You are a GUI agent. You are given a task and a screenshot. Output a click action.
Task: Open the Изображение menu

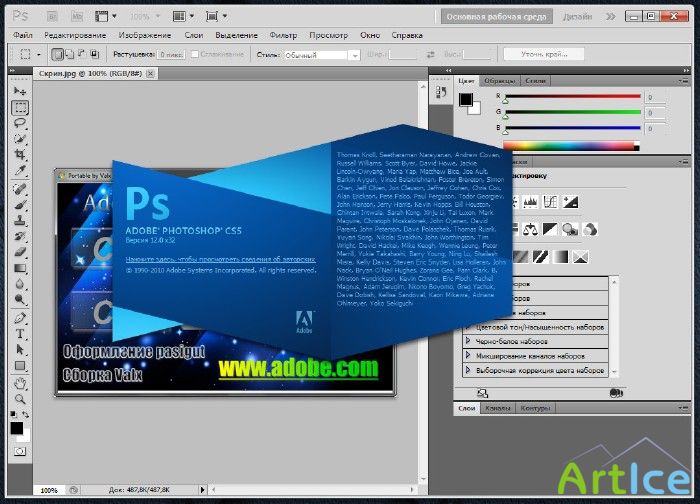[x=145, y=35]
